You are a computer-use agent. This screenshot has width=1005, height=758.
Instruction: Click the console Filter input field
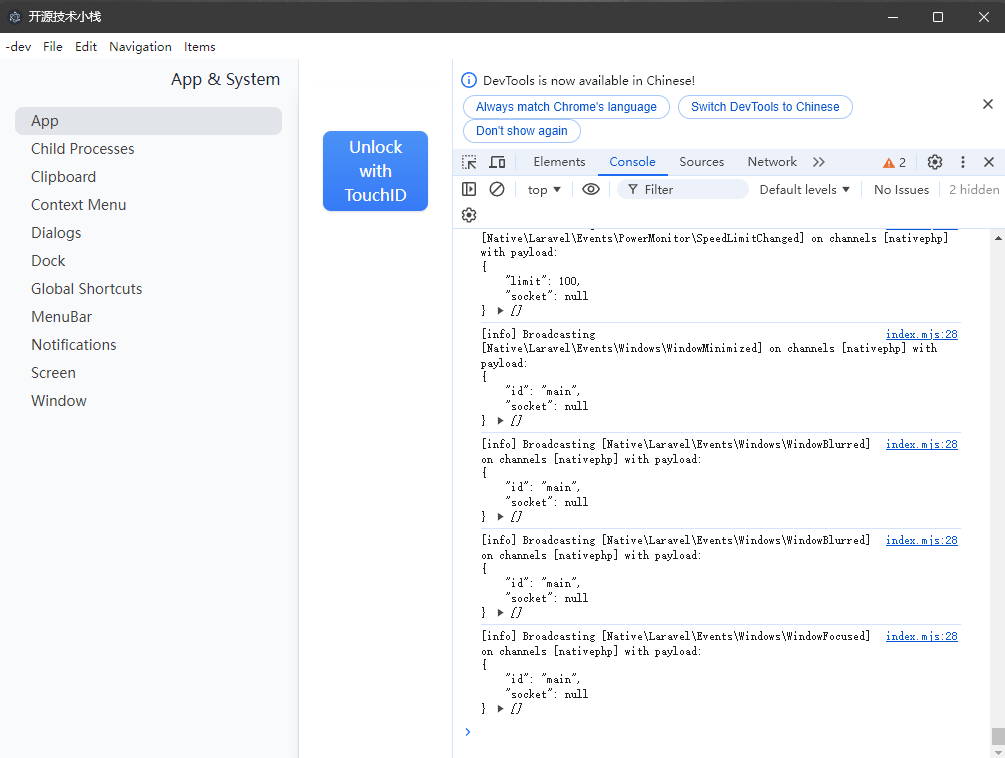pos(683,190)
